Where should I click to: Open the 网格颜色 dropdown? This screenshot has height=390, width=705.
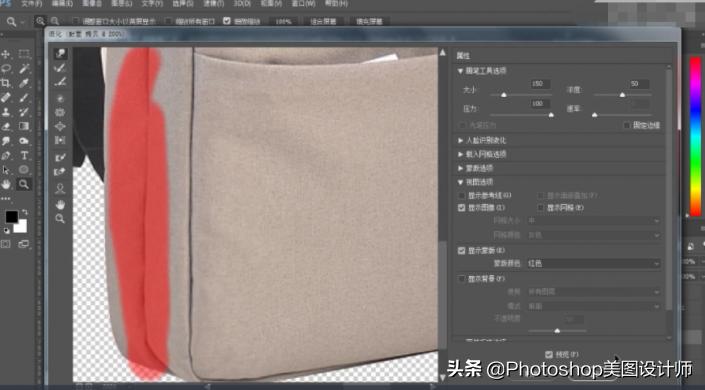tap(593, 235)
